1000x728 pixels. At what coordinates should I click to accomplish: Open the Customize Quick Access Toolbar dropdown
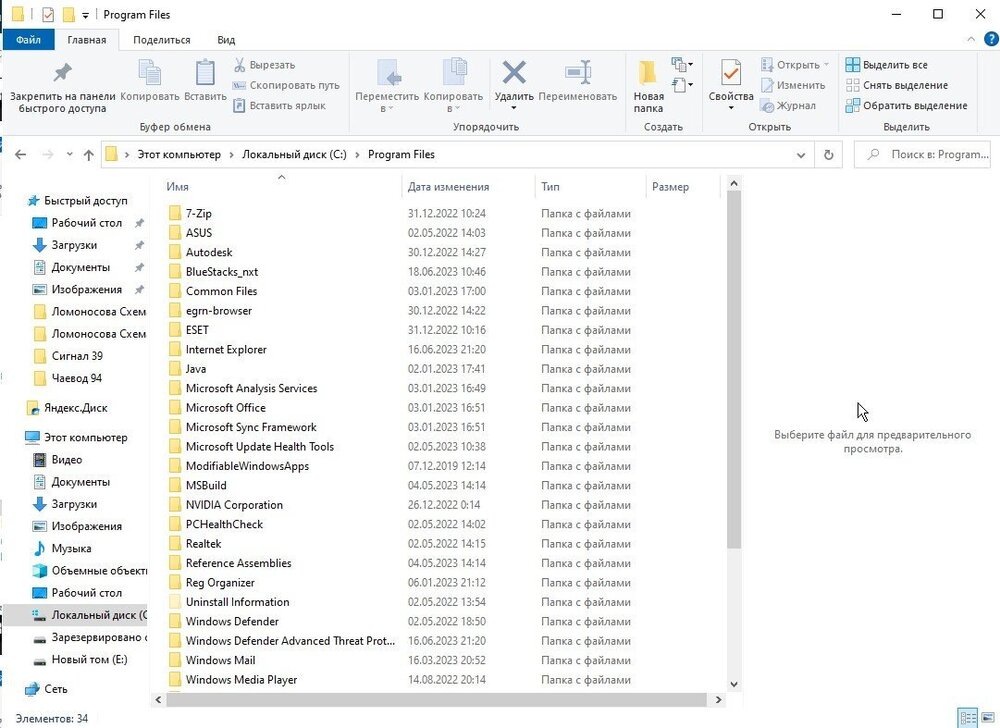tap(85, 15)
